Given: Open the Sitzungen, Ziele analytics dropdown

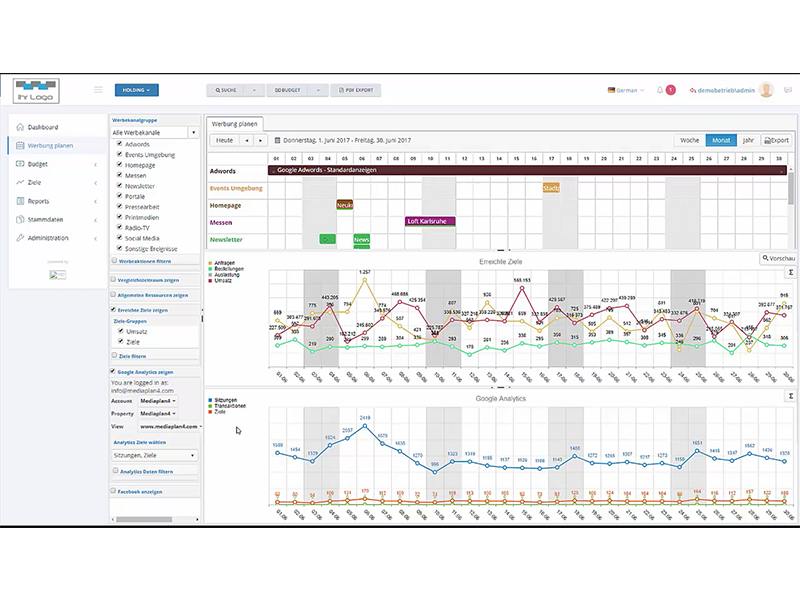Looking at the screenshot, I should click(155, 455).
